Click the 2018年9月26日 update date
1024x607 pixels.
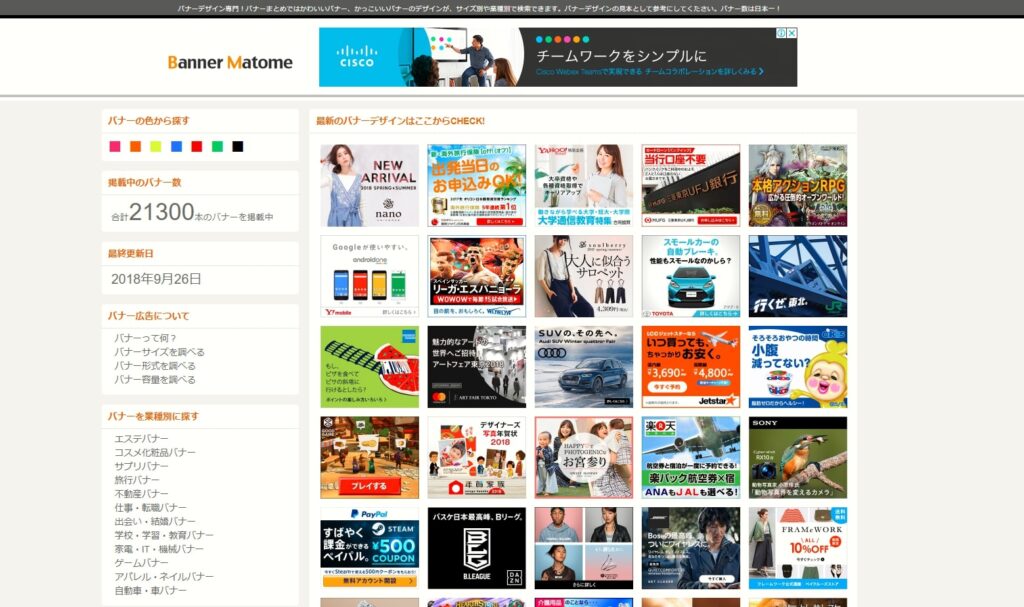(x=156, y=279)
